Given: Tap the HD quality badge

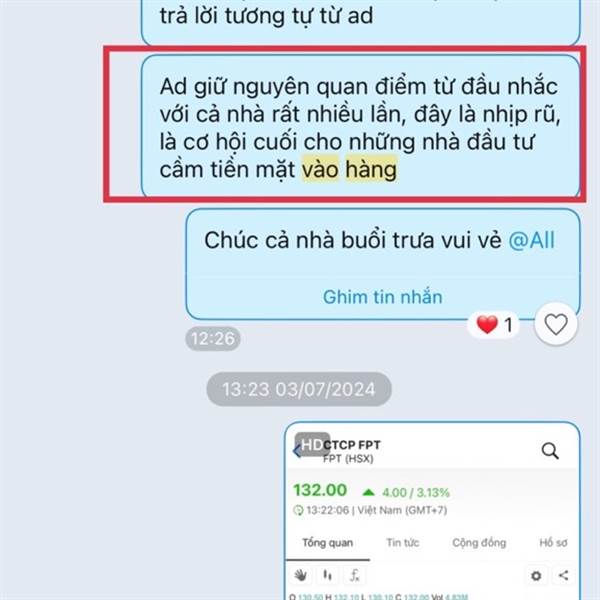Looking at the screenshot, I should tap(312, 445).
